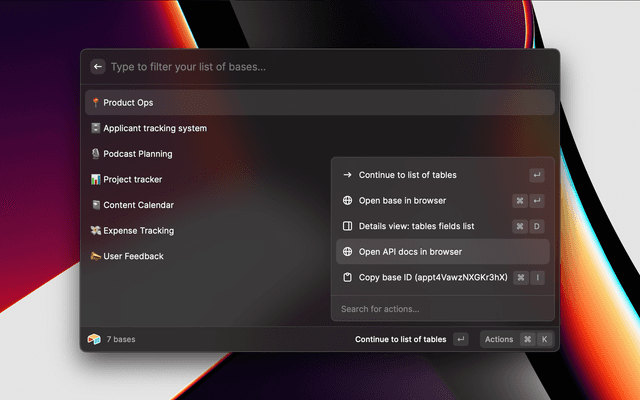Image resolution: width=640 pixels, height=400 pixels.
Task: Open the Expense Tracking base
Action: (x=138, y=231)
